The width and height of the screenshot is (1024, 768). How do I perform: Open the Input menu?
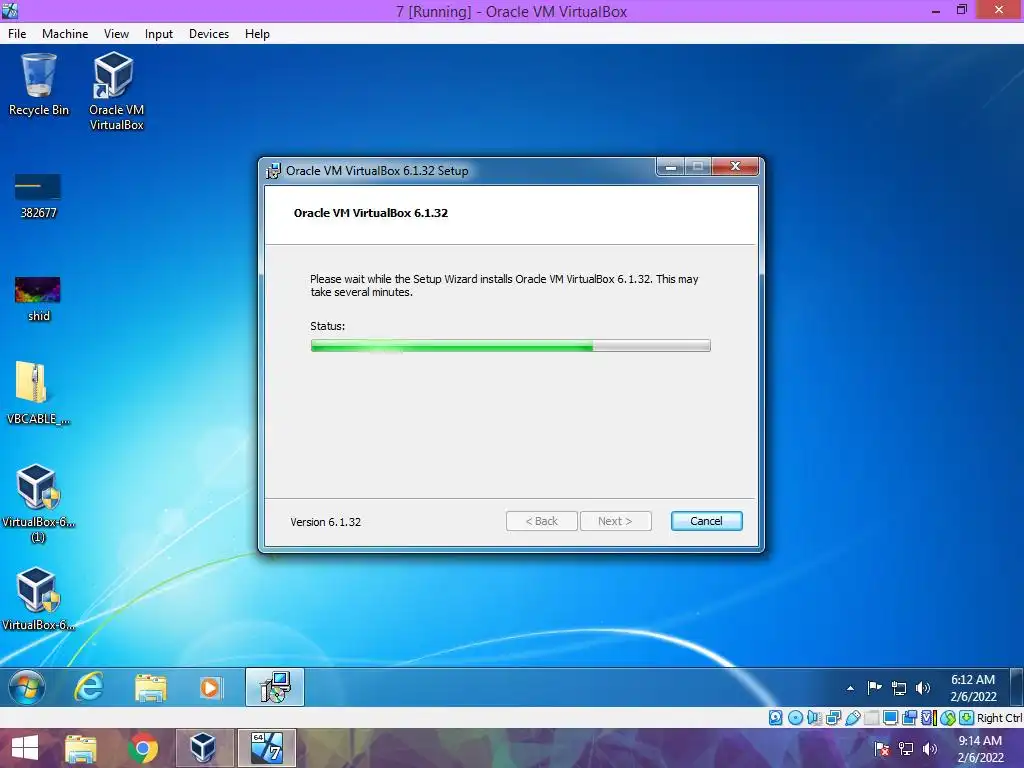tap(159, 34)
